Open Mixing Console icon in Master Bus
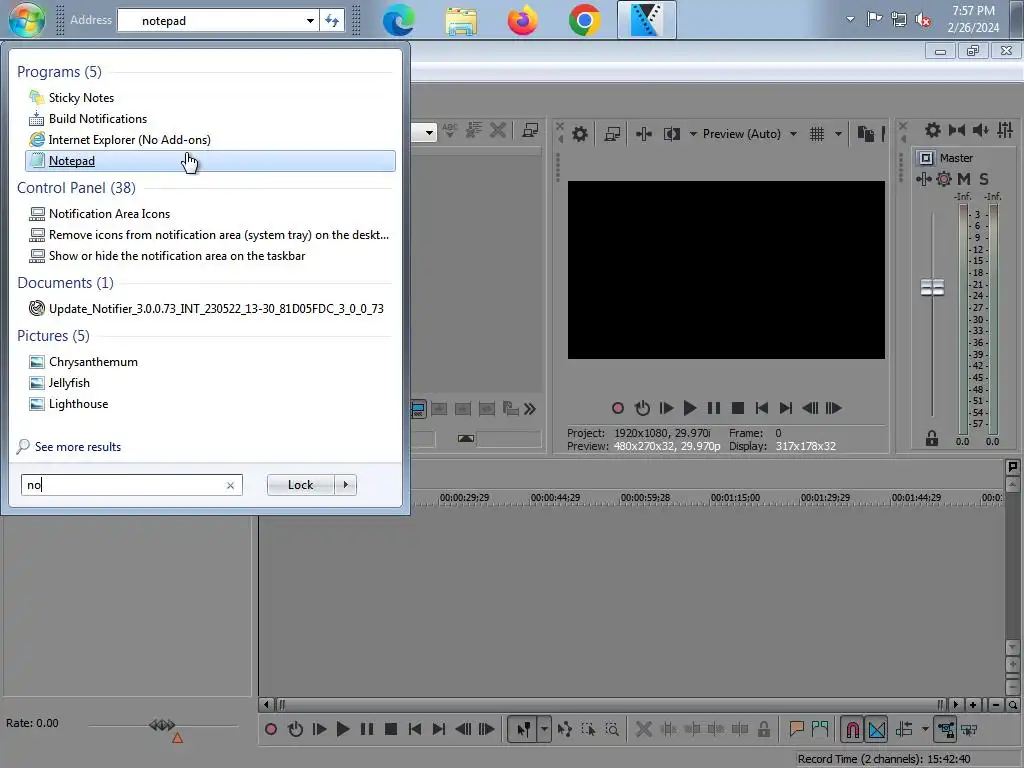The image size is (1024, 768). click(1005, 131)
